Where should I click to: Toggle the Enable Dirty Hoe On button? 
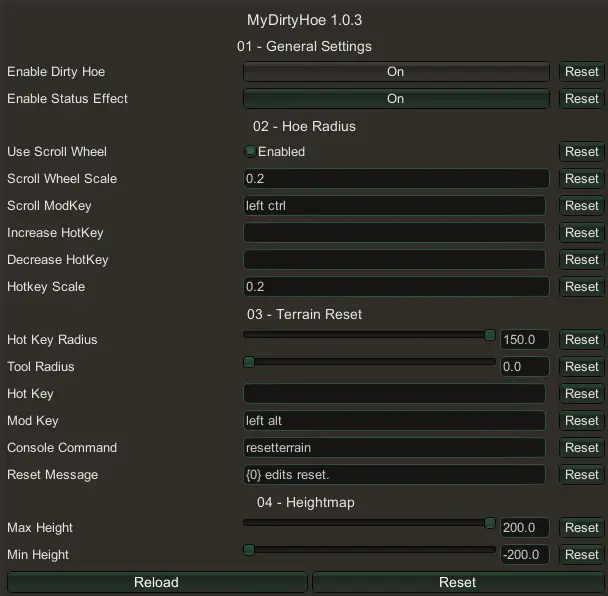coord(396,72)
